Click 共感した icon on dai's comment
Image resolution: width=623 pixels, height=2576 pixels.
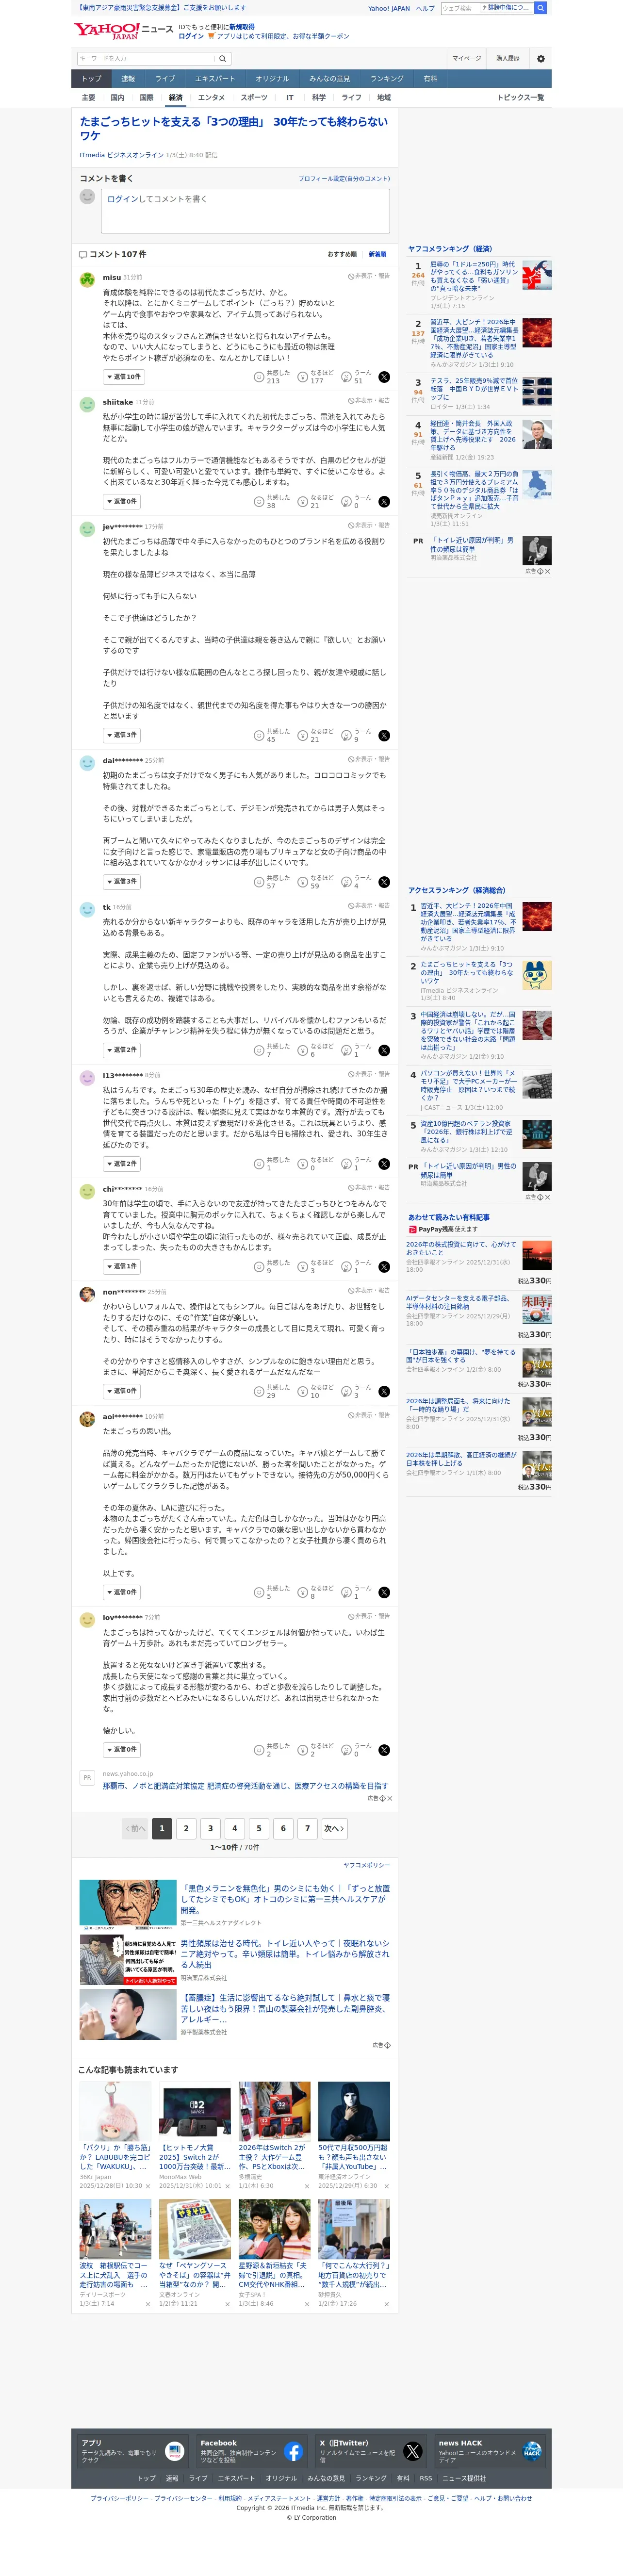pos(259,882)
